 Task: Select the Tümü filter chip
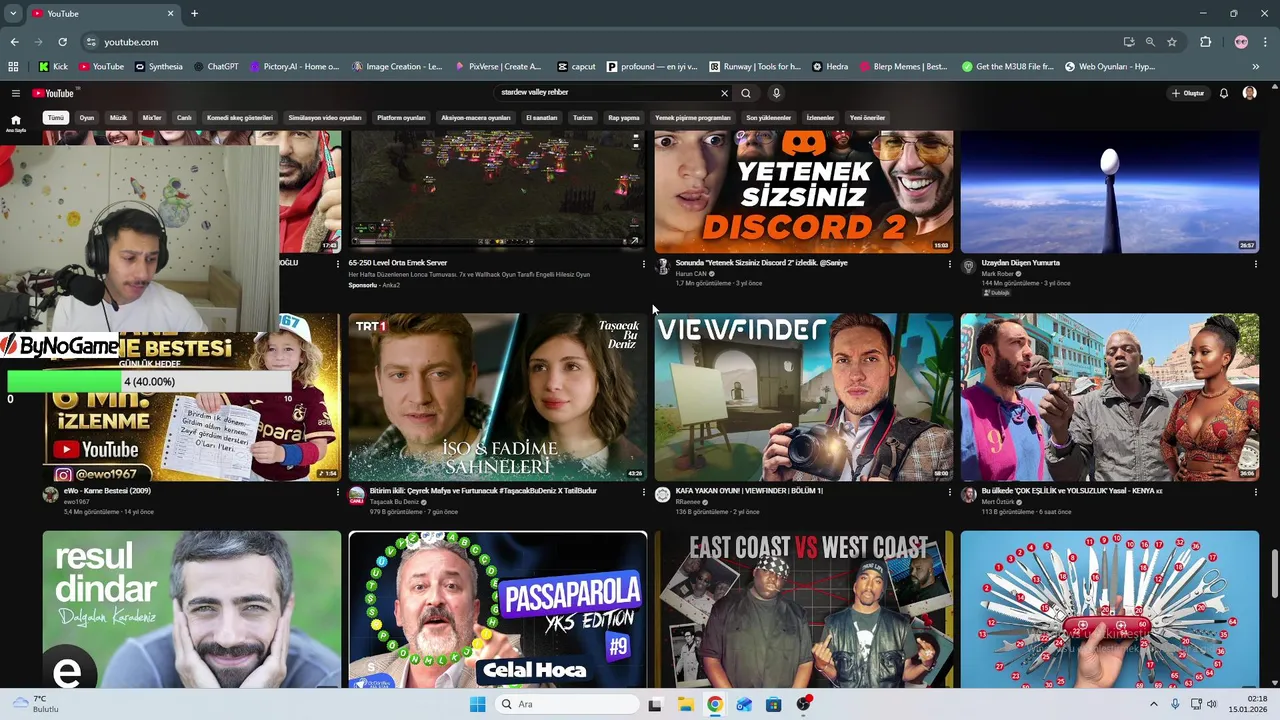(56, 118)
